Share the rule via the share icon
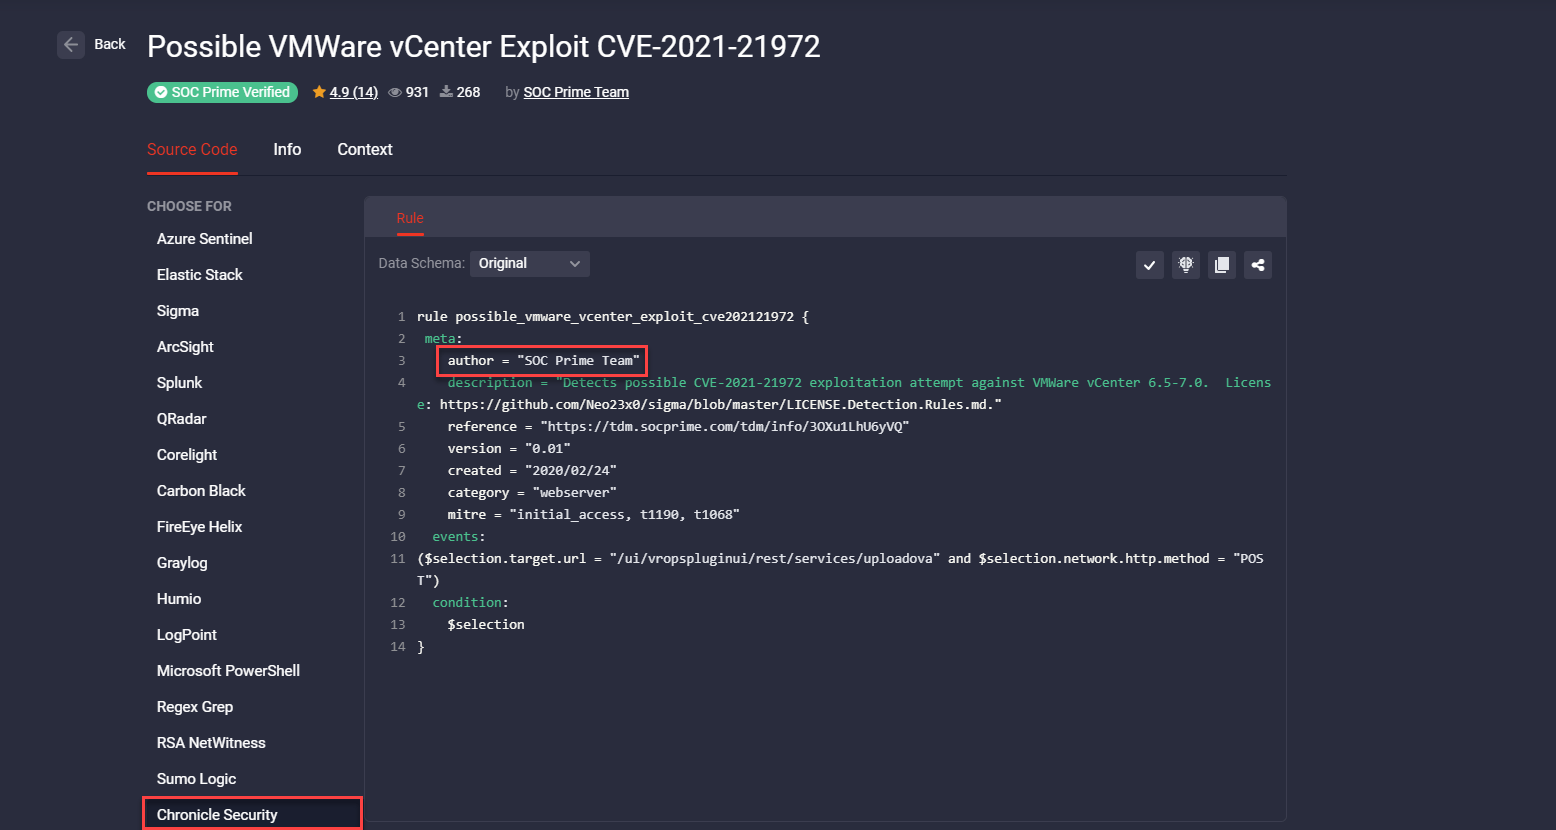Image resolution: width=1556 pixels, height=830 pixels. (x=1258, y=265)
